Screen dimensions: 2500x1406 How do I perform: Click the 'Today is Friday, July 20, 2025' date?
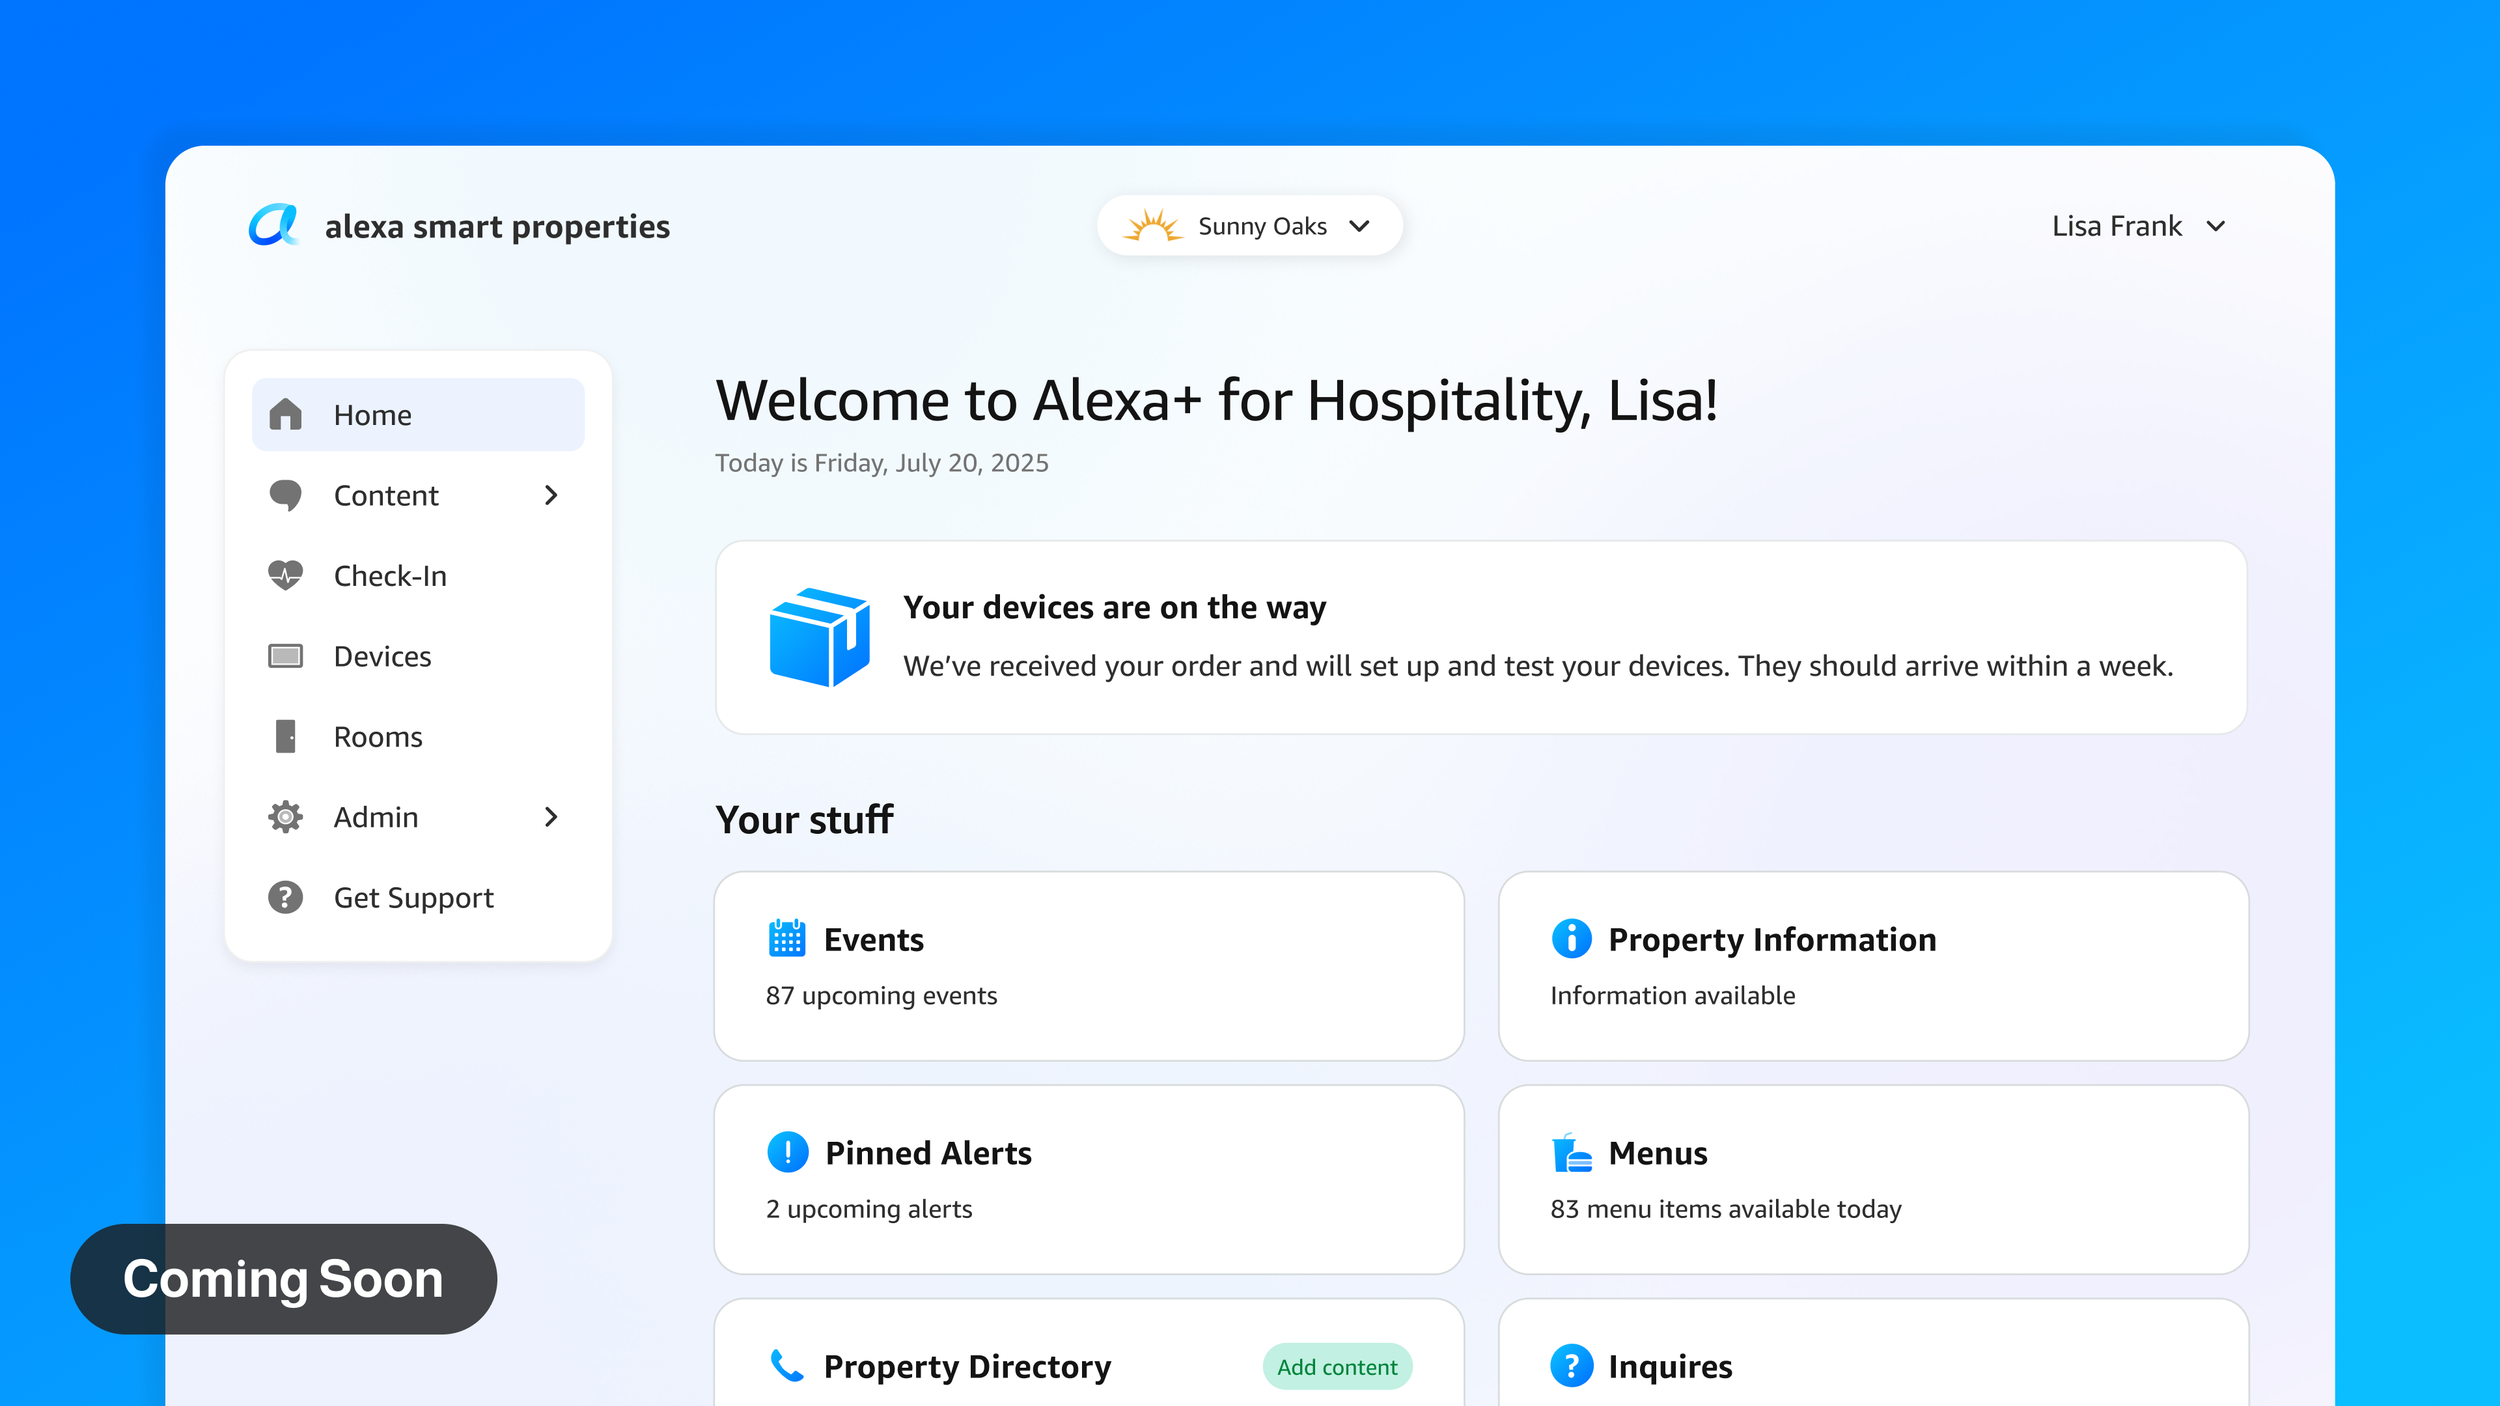(x=881, y=463)
